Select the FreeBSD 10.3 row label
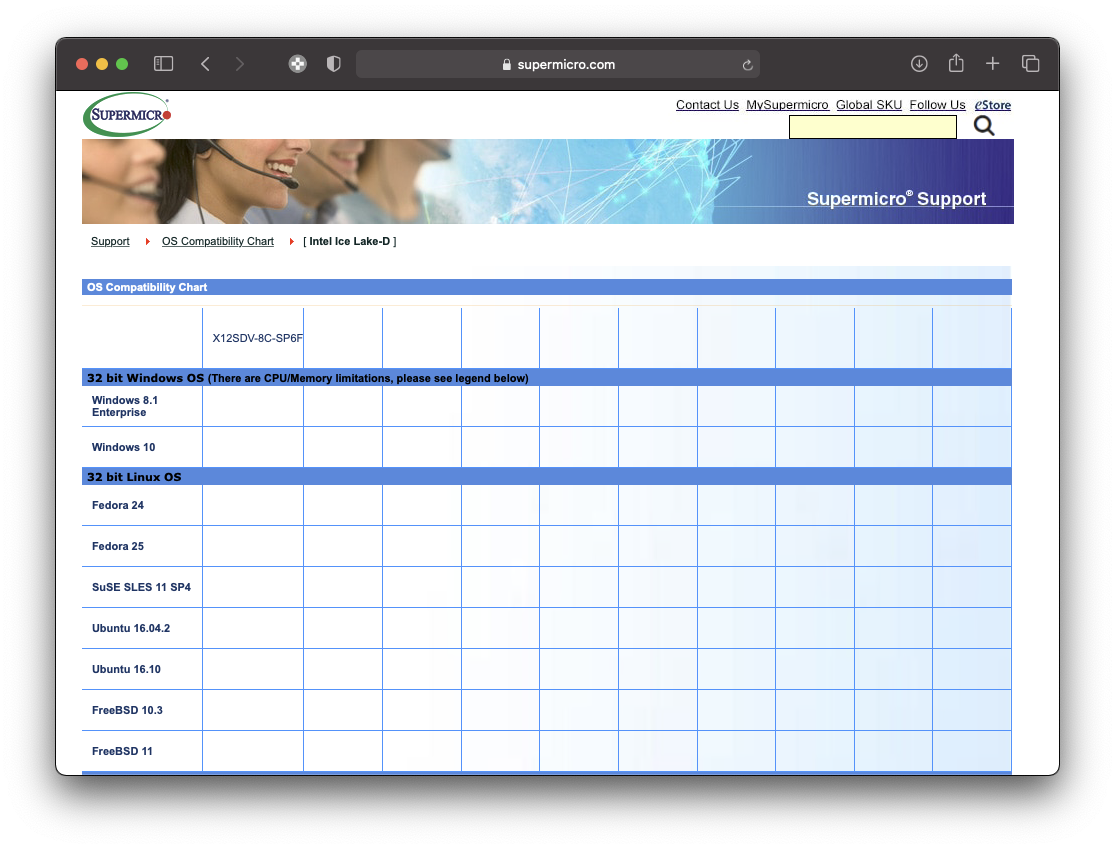This screenshot has height=849, width=1115. 127,710
